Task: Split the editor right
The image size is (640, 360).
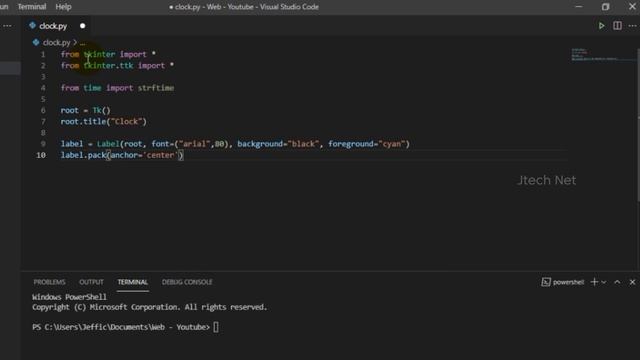Action: (x=617, y=26)
